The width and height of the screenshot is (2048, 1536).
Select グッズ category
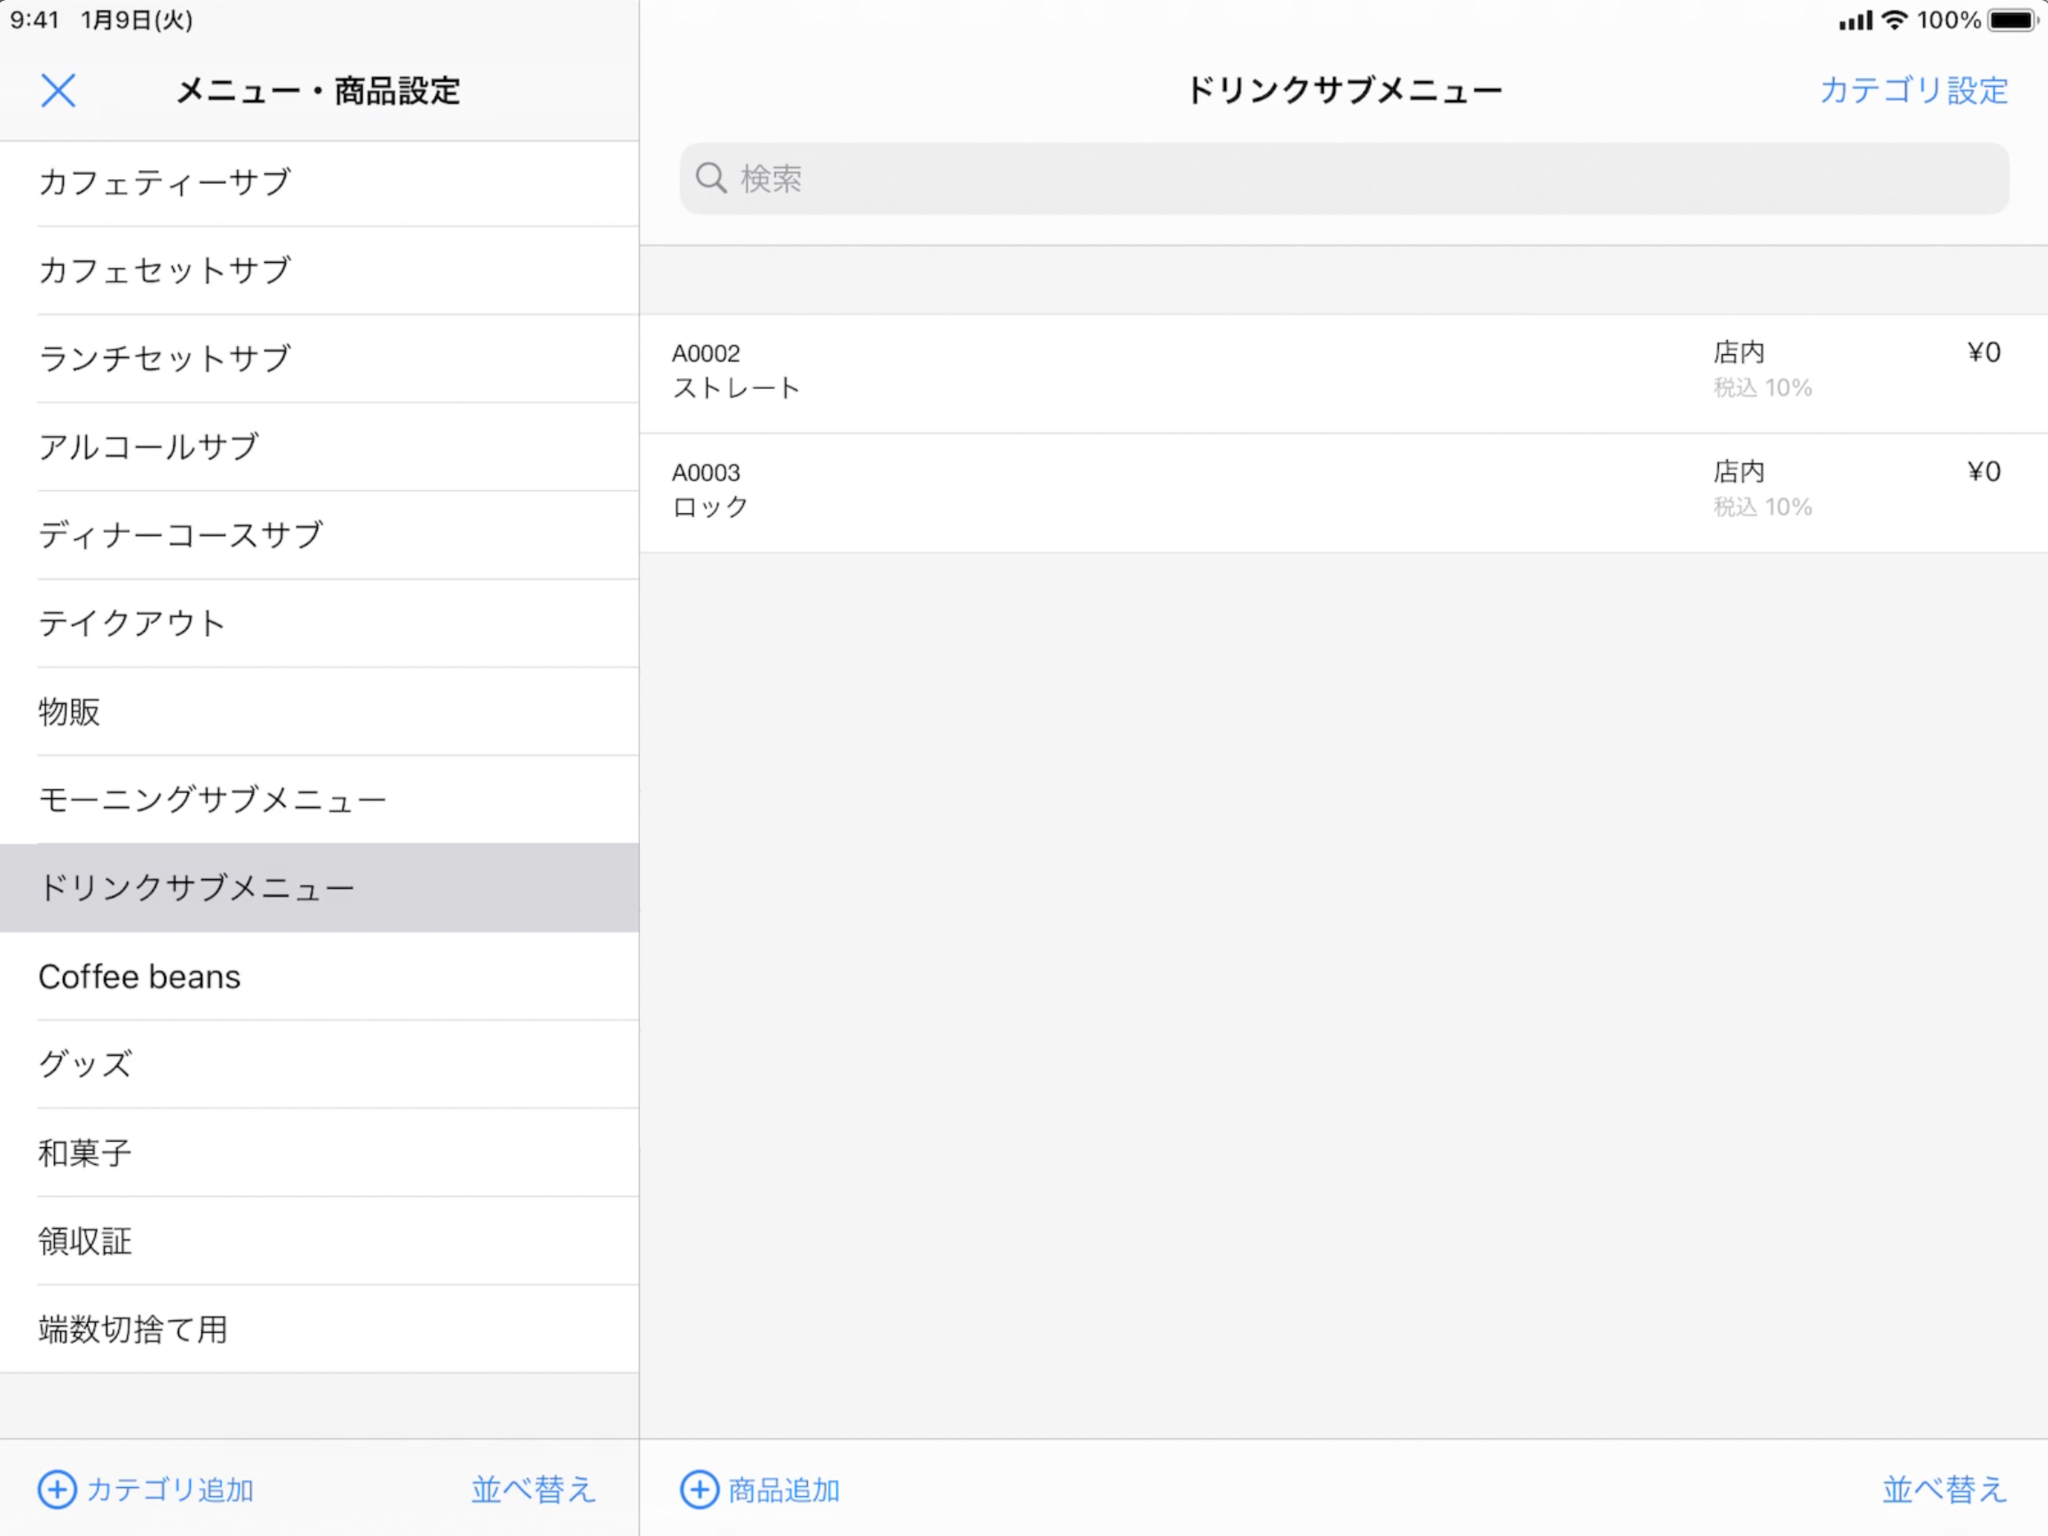click(320, 1064)
